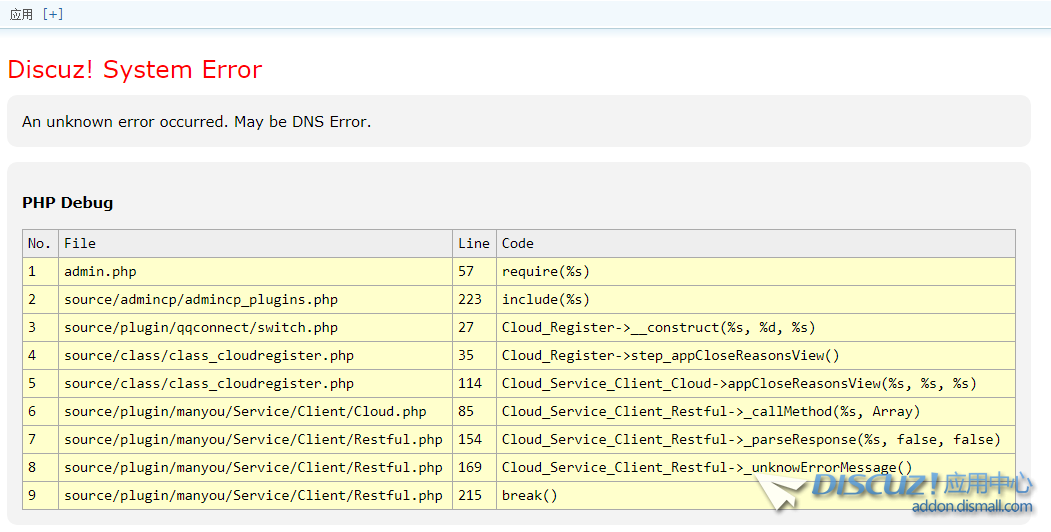Select the _callMethod(%s, Array) code cell
Viewport: 1051px width, 532px height.
[756, 411]
